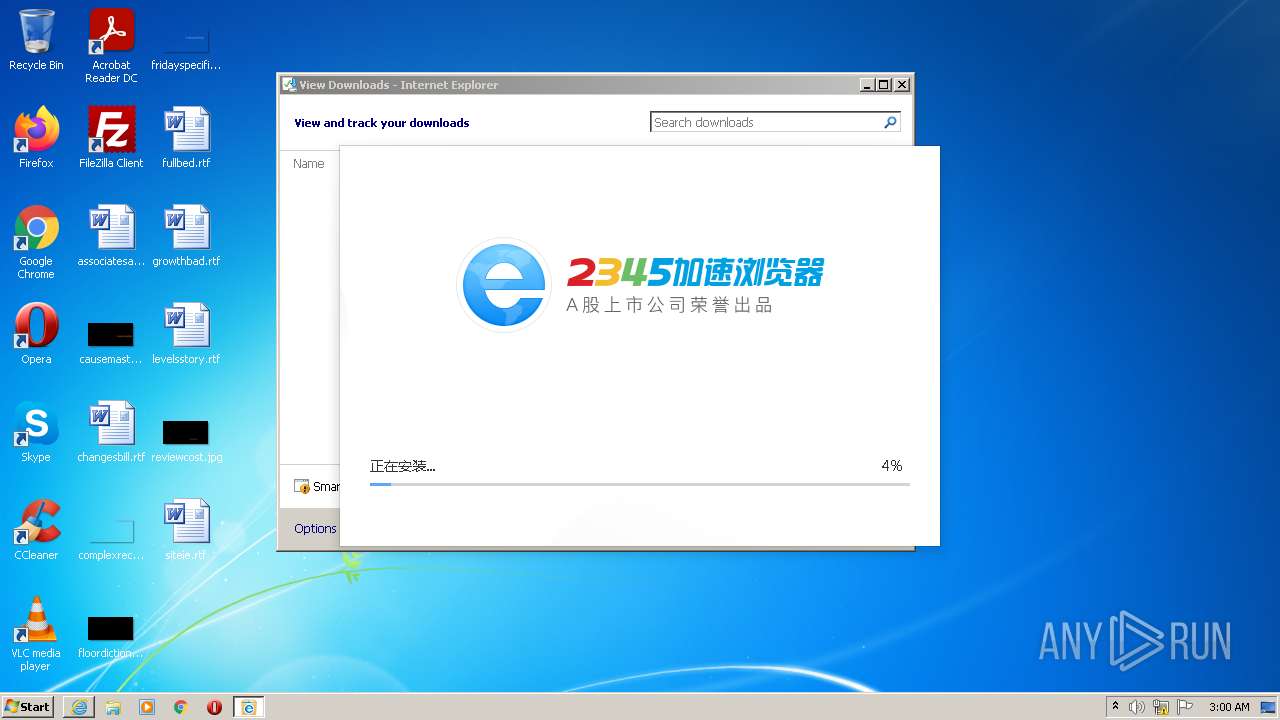1280x720 pixels.
Task: Select causemast... black thumbnail file
Action: coord(111,341)
